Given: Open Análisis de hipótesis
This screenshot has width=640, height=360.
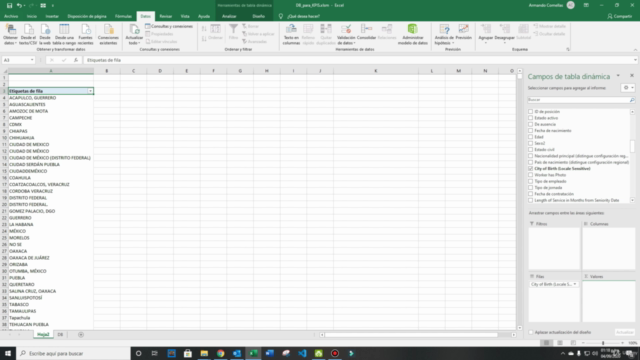Looking at the screenshot, I should (x=444, y=34).
